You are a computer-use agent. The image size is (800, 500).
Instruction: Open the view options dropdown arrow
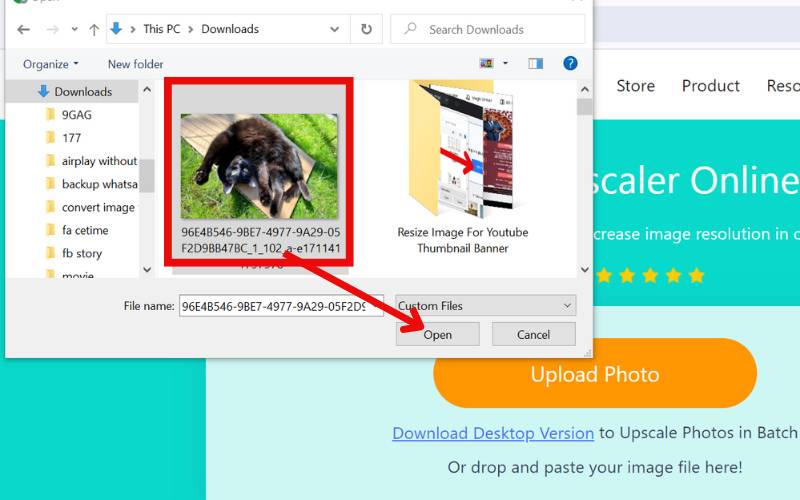click(x=506, y=63)
